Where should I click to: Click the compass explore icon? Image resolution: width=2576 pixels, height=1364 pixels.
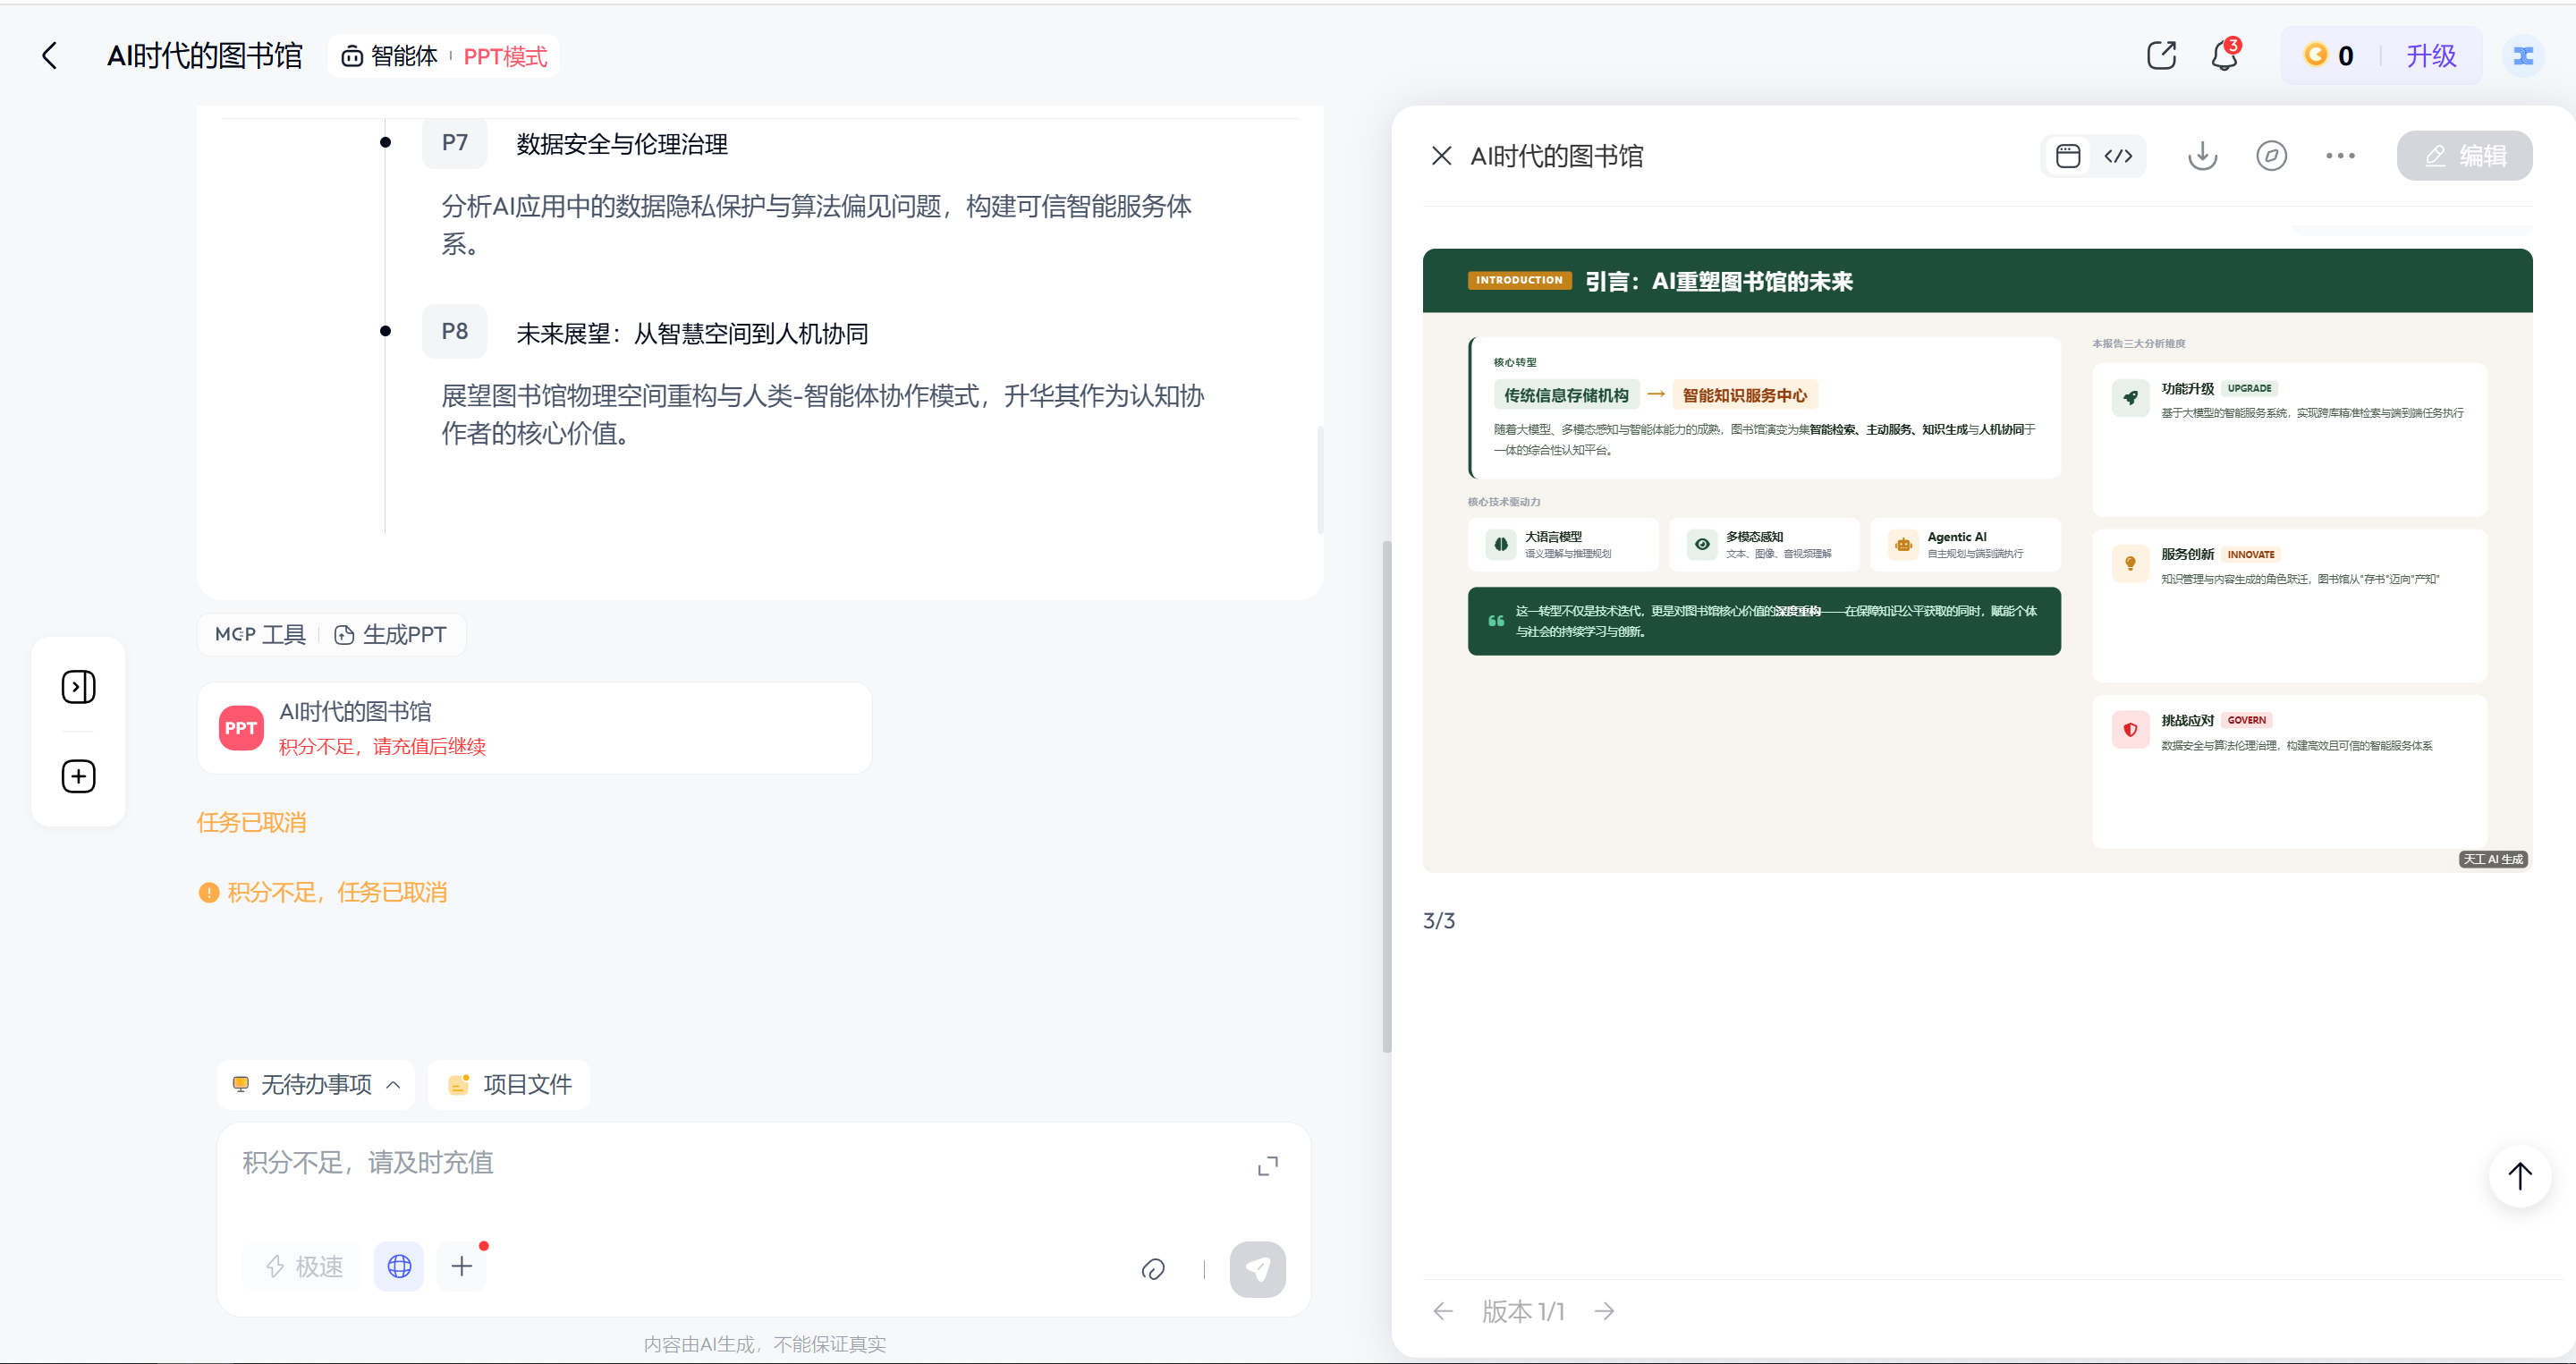[2271, 156]
